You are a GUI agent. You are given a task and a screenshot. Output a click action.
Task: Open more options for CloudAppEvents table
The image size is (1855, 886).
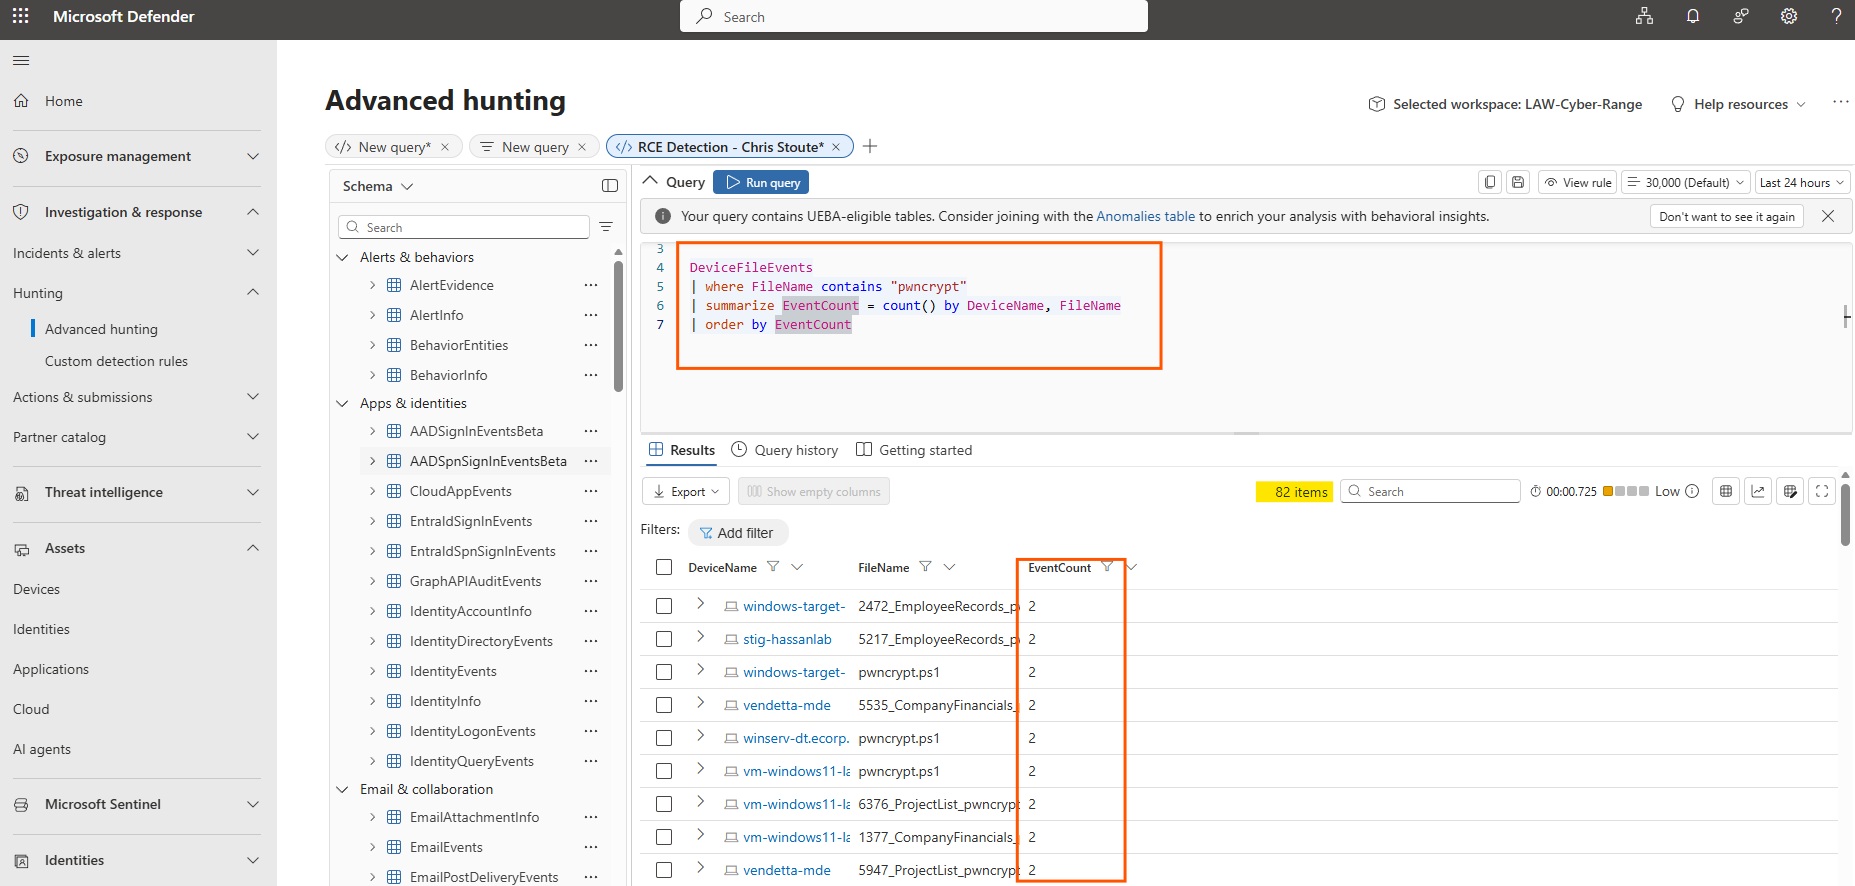pyautogui.click(x=591, y=491)
